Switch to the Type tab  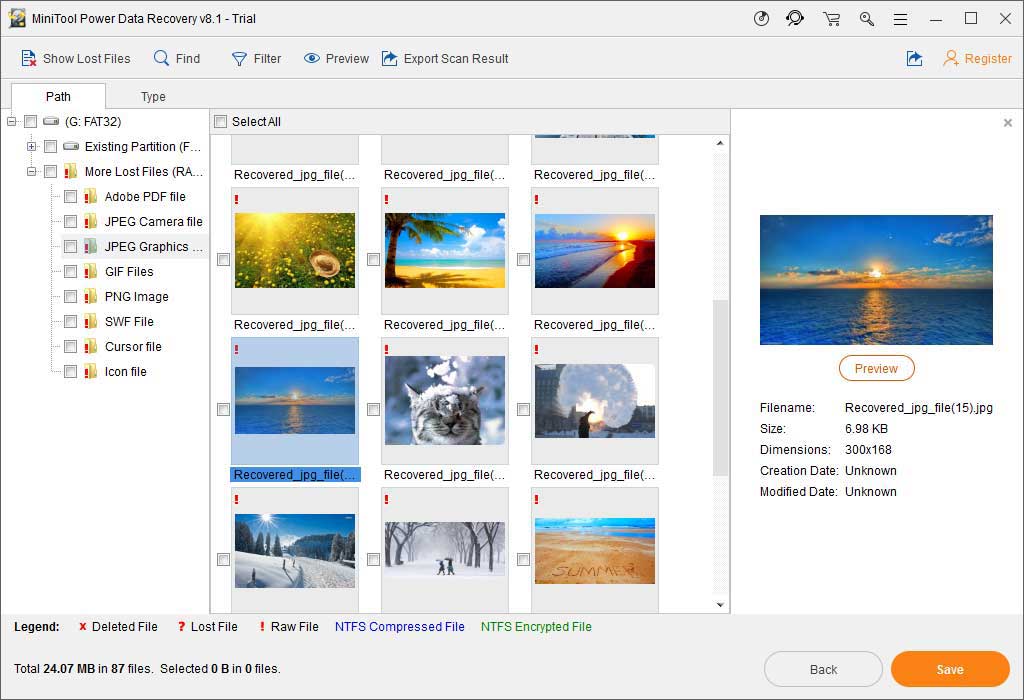coord(153,97)
